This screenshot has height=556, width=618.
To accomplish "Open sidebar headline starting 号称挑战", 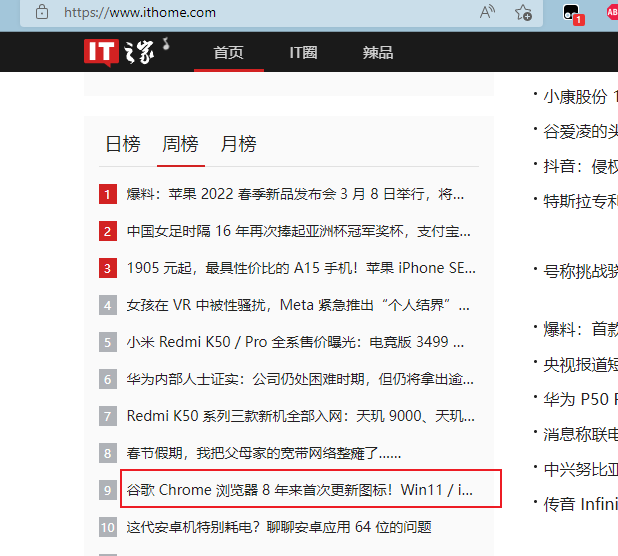I will click(581, 272).
